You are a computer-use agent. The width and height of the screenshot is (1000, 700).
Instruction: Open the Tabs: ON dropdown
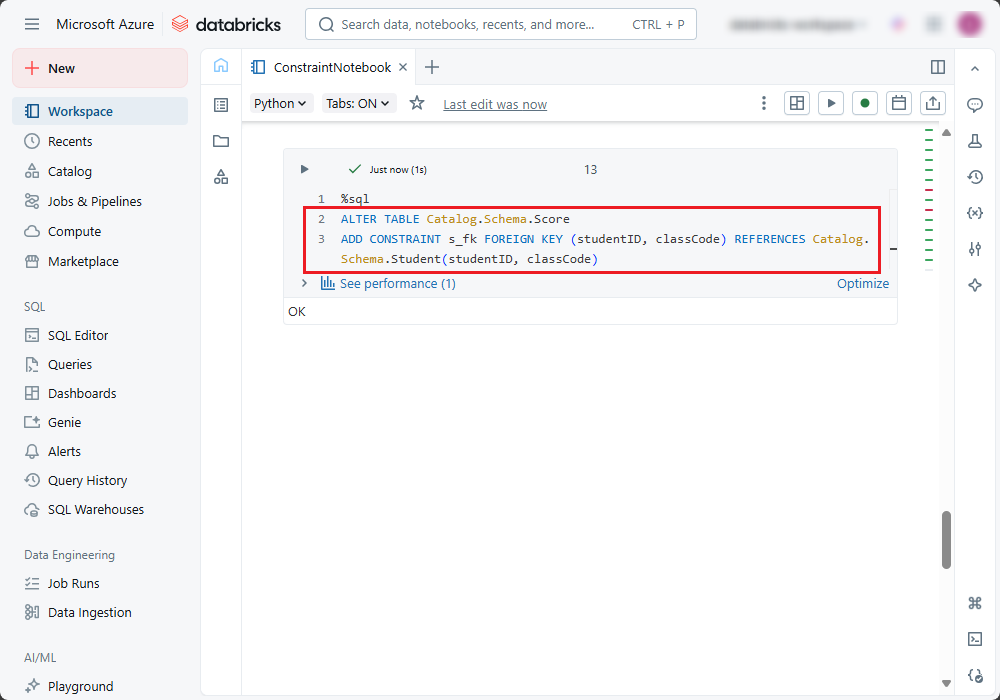coord(359,103)
